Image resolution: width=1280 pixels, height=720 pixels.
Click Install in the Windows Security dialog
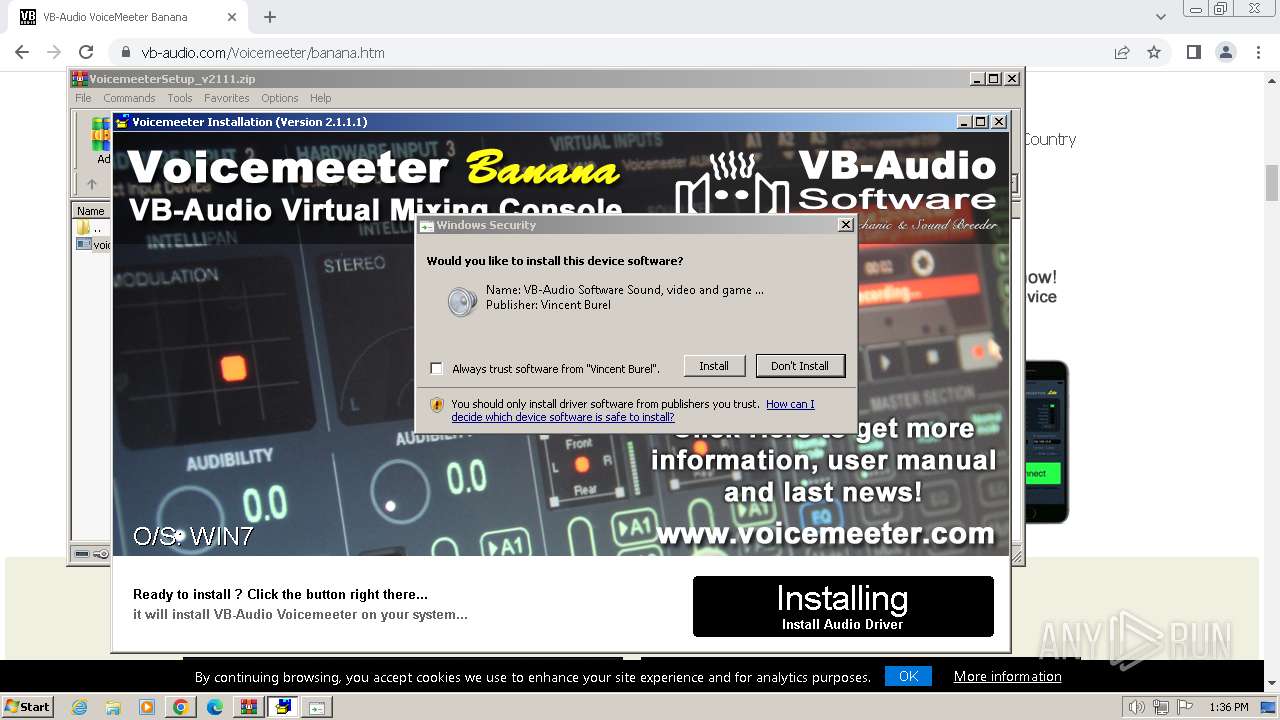(x=714, y=366)
